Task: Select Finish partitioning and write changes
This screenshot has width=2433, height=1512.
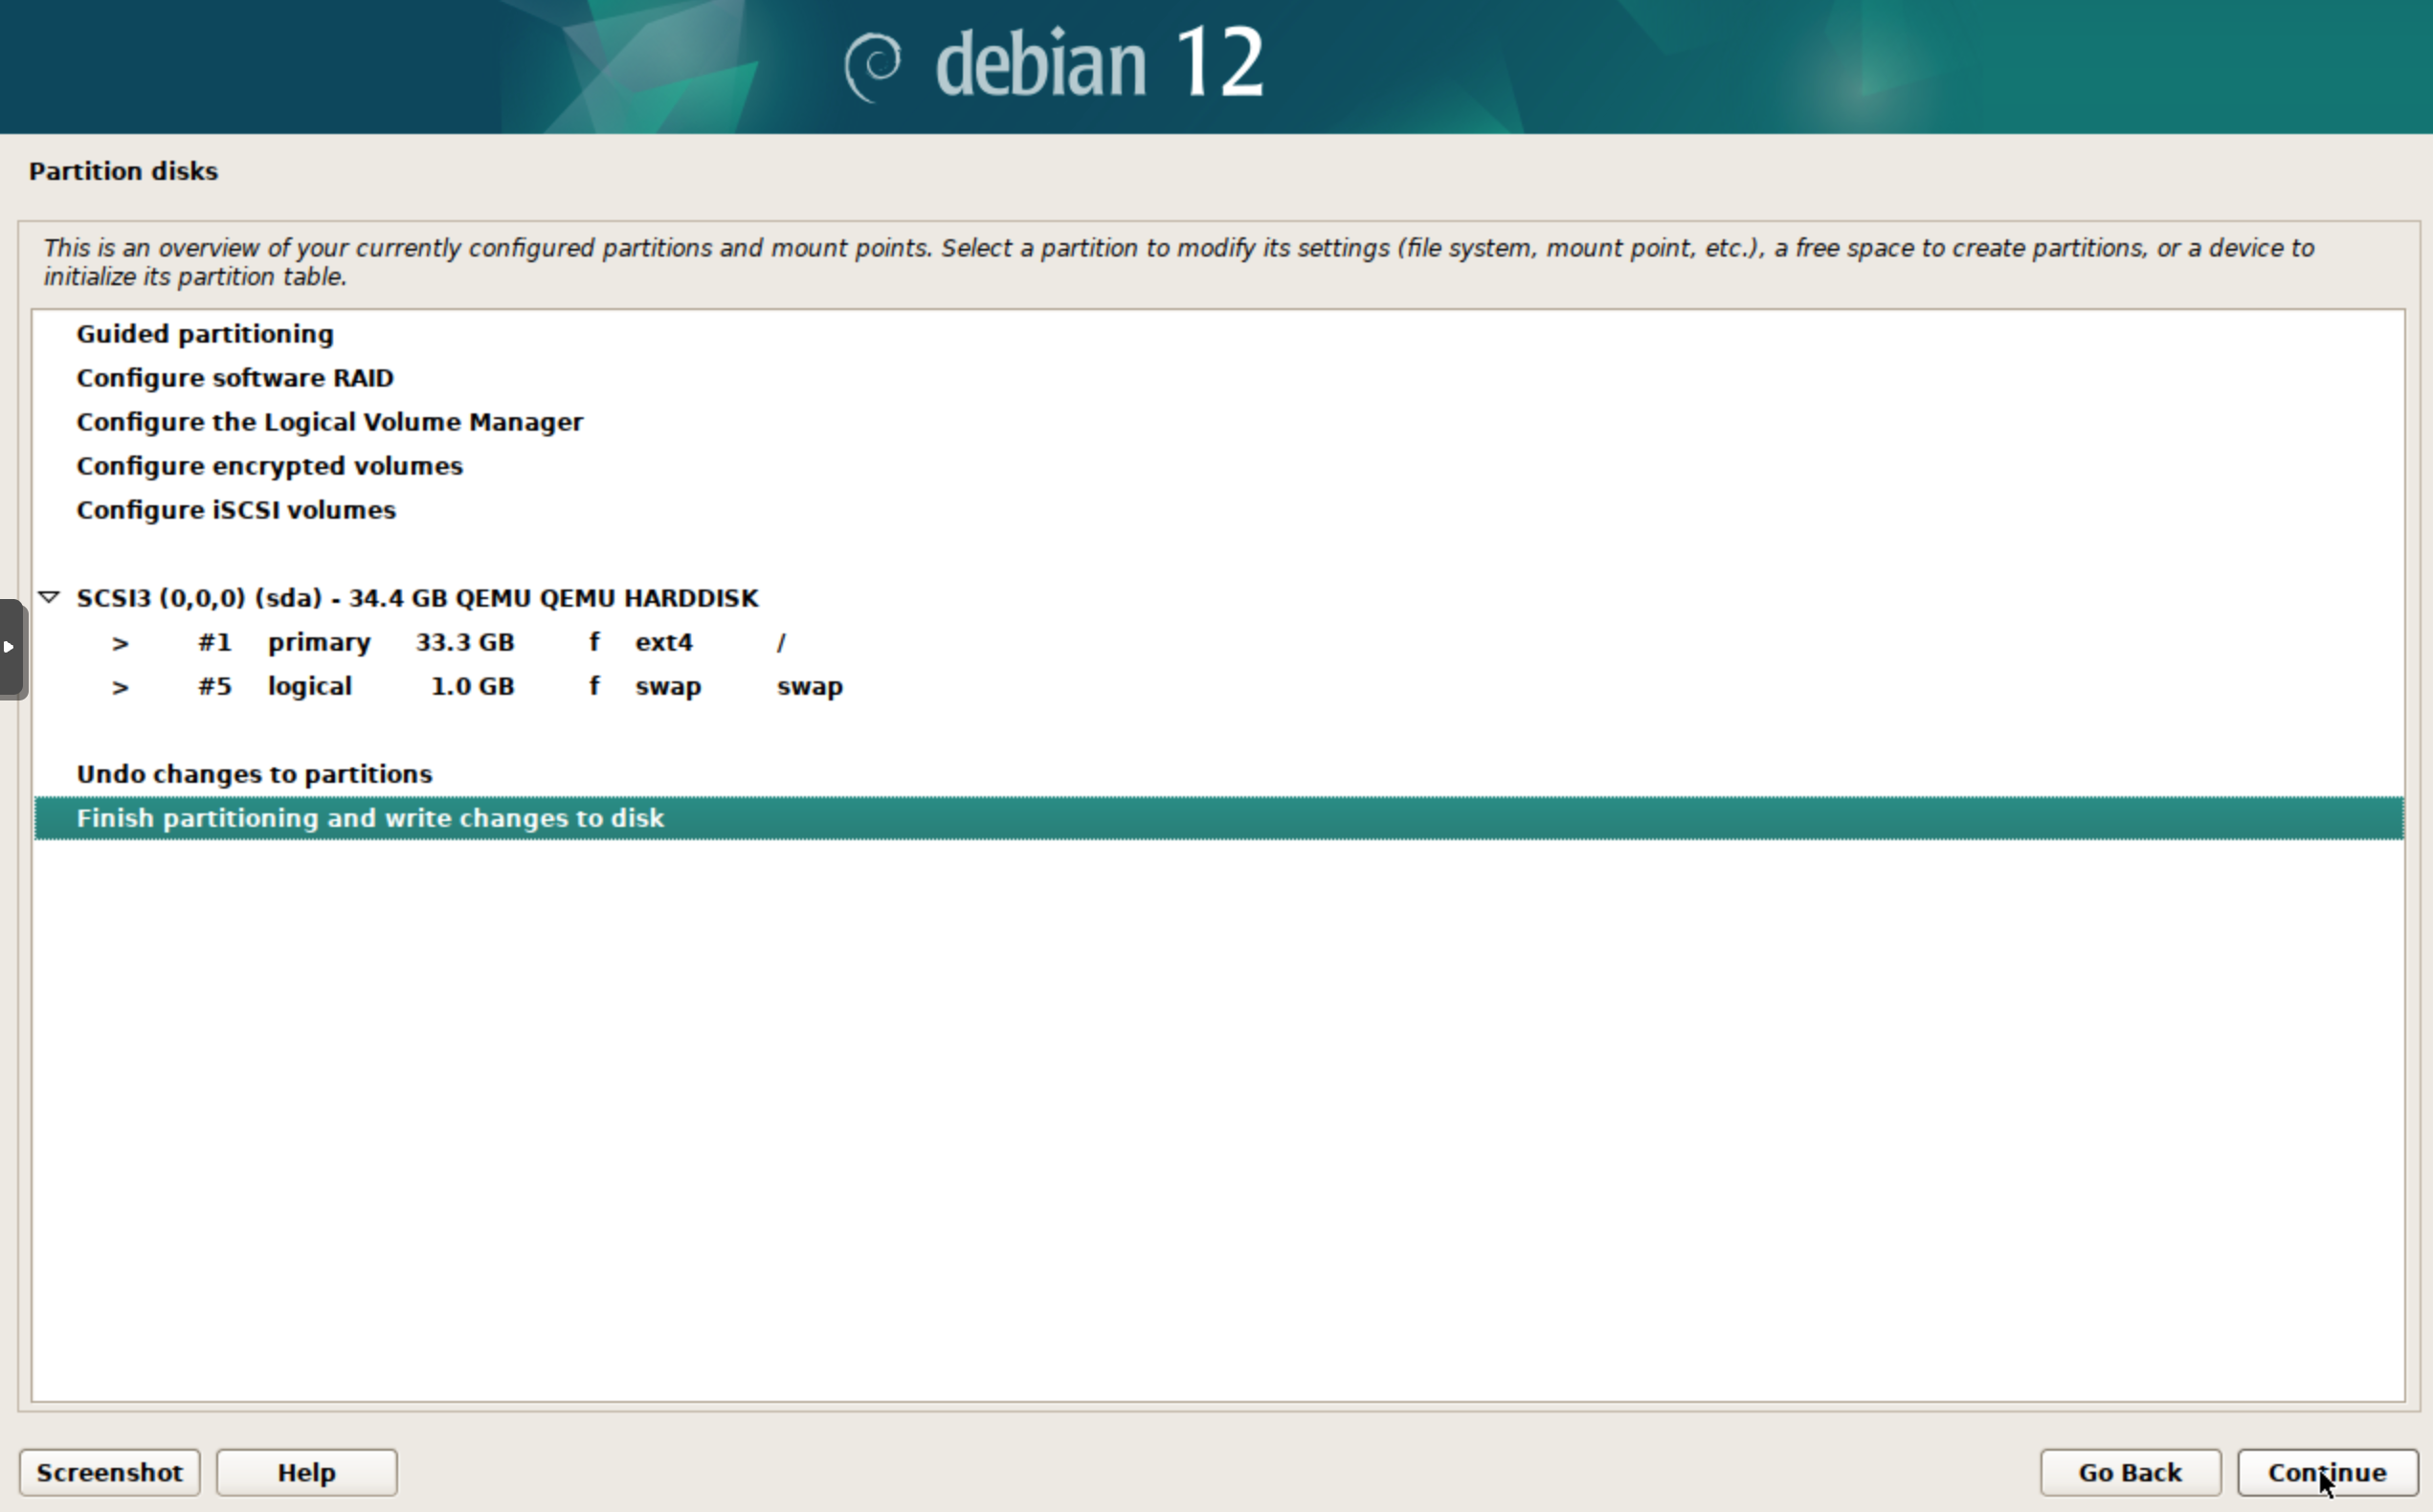Action: coord(1219,818)
